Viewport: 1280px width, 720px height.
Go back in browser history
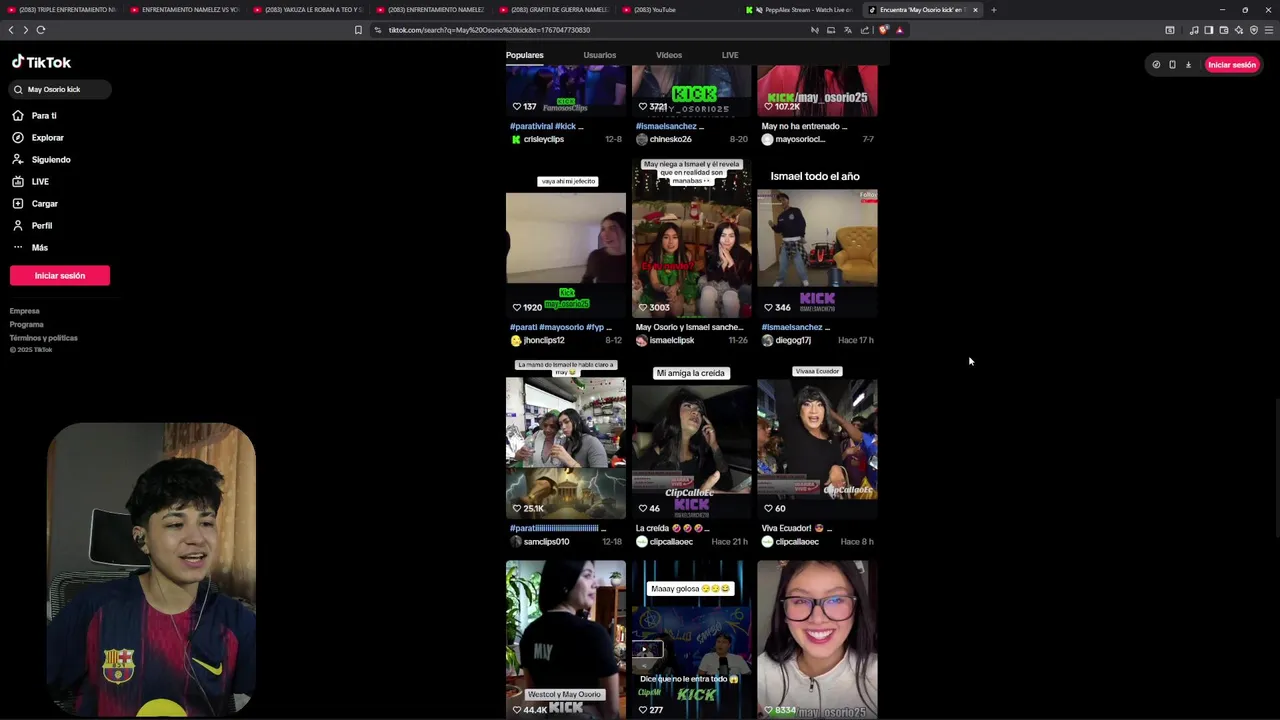(11, 30)
